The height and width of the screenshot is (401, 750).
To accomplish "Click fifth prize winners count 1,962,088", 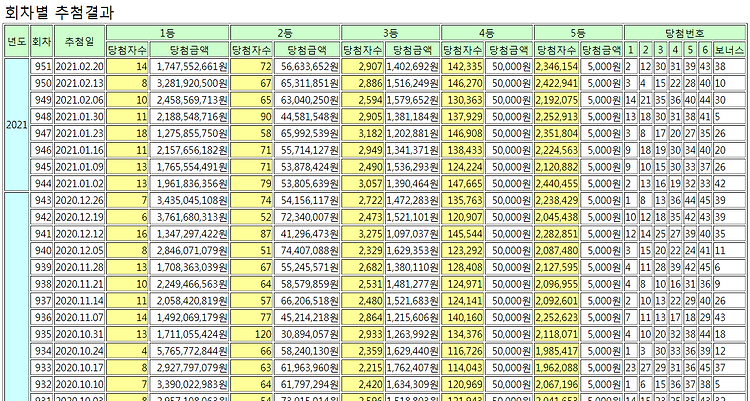I will coord(557,368).
